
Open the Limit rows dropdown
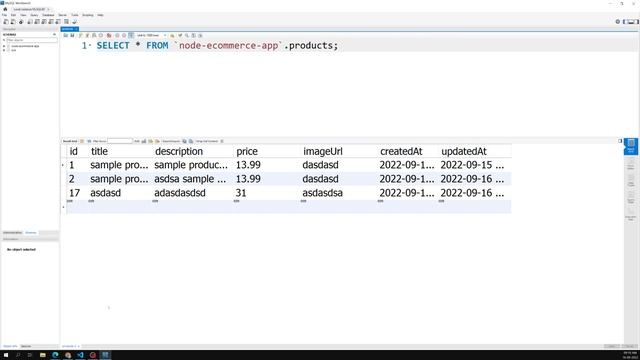tap(151, 36)
